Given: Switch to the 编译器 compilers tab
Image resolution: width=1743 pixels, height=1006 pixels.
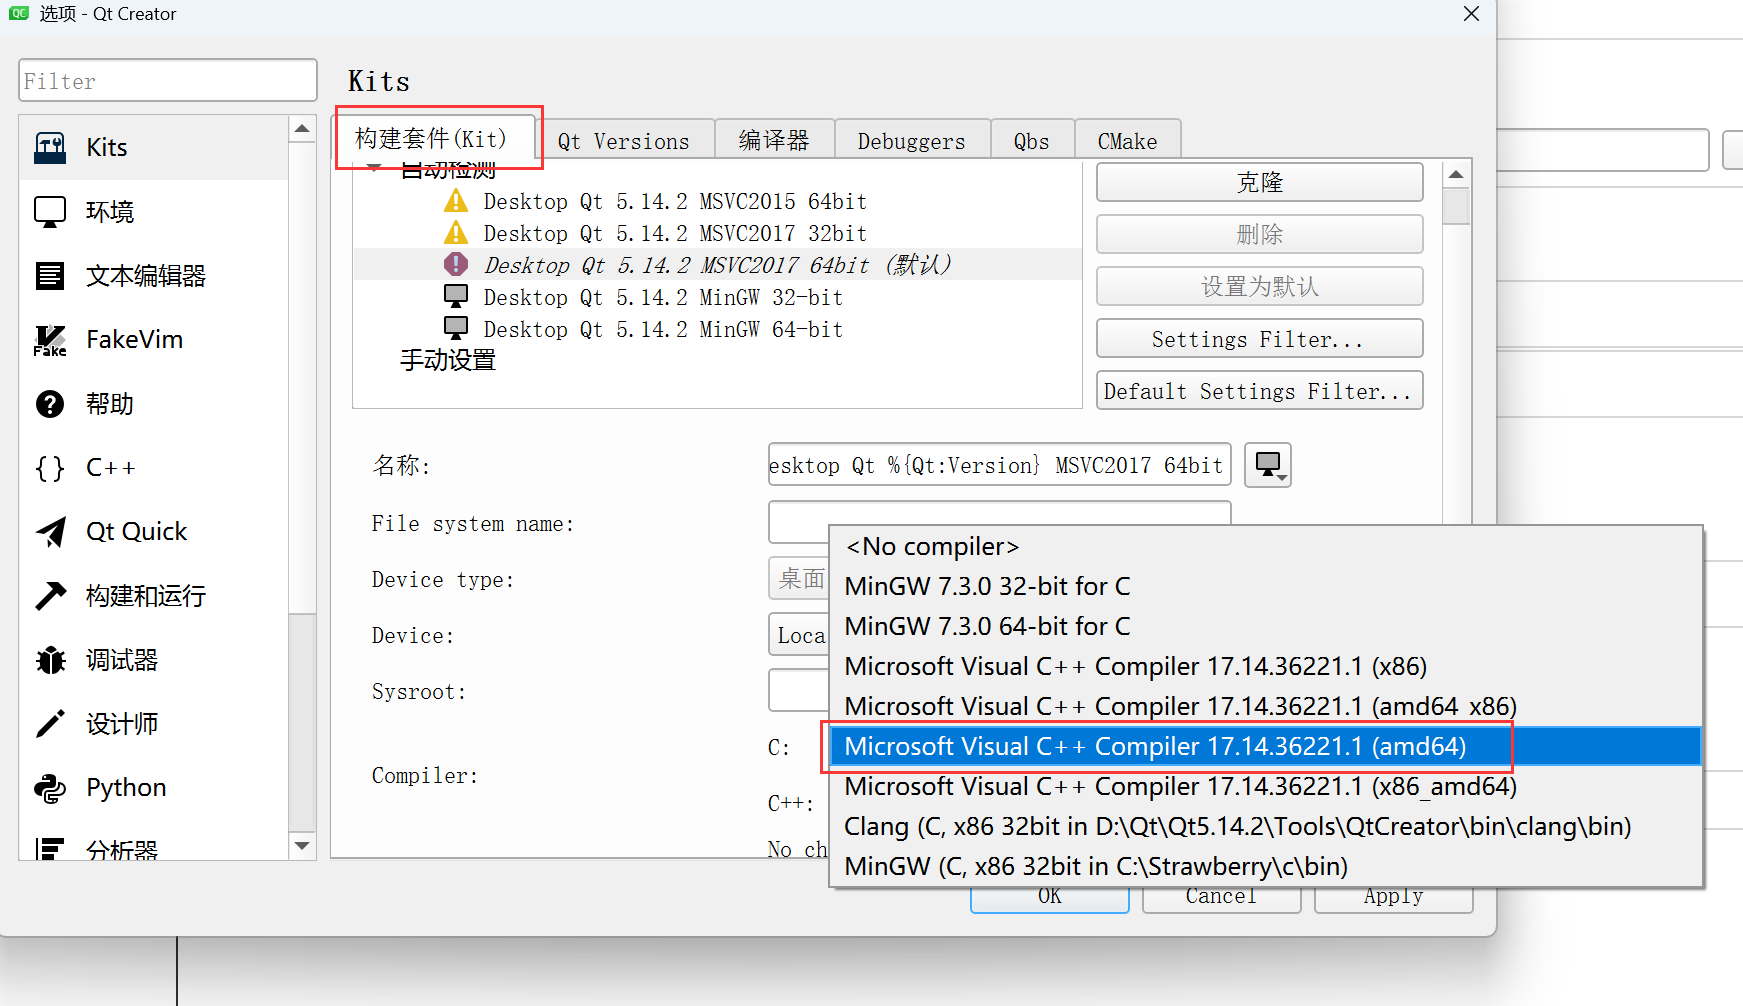Looking at the screenshot, I should (774, 141).
